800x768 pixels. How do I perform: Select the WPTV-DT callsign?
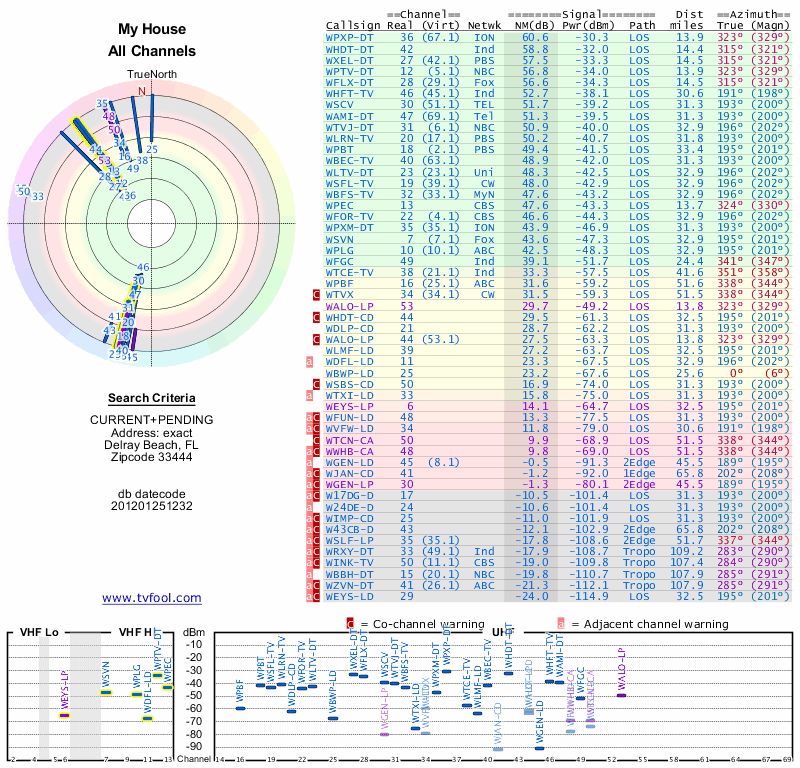(349, 71)
